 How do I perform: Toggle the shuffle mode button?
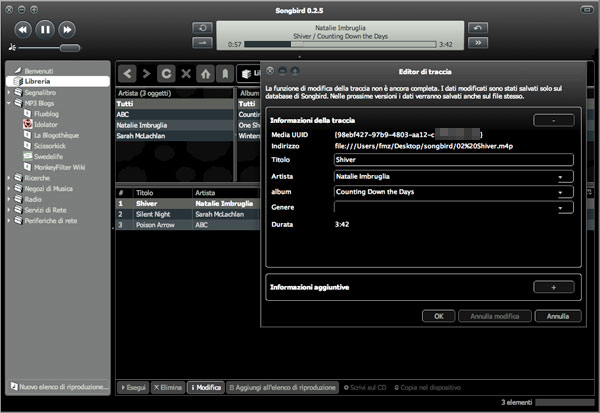click(x=204, y=42)
